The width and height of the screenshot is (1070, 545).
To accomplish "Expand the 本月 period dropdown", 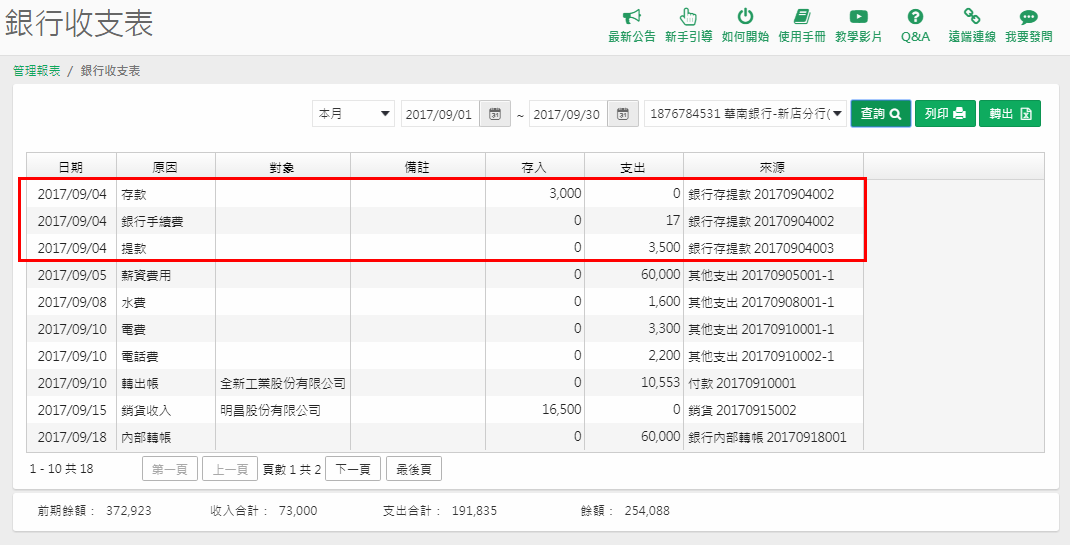I will [353, 114].
